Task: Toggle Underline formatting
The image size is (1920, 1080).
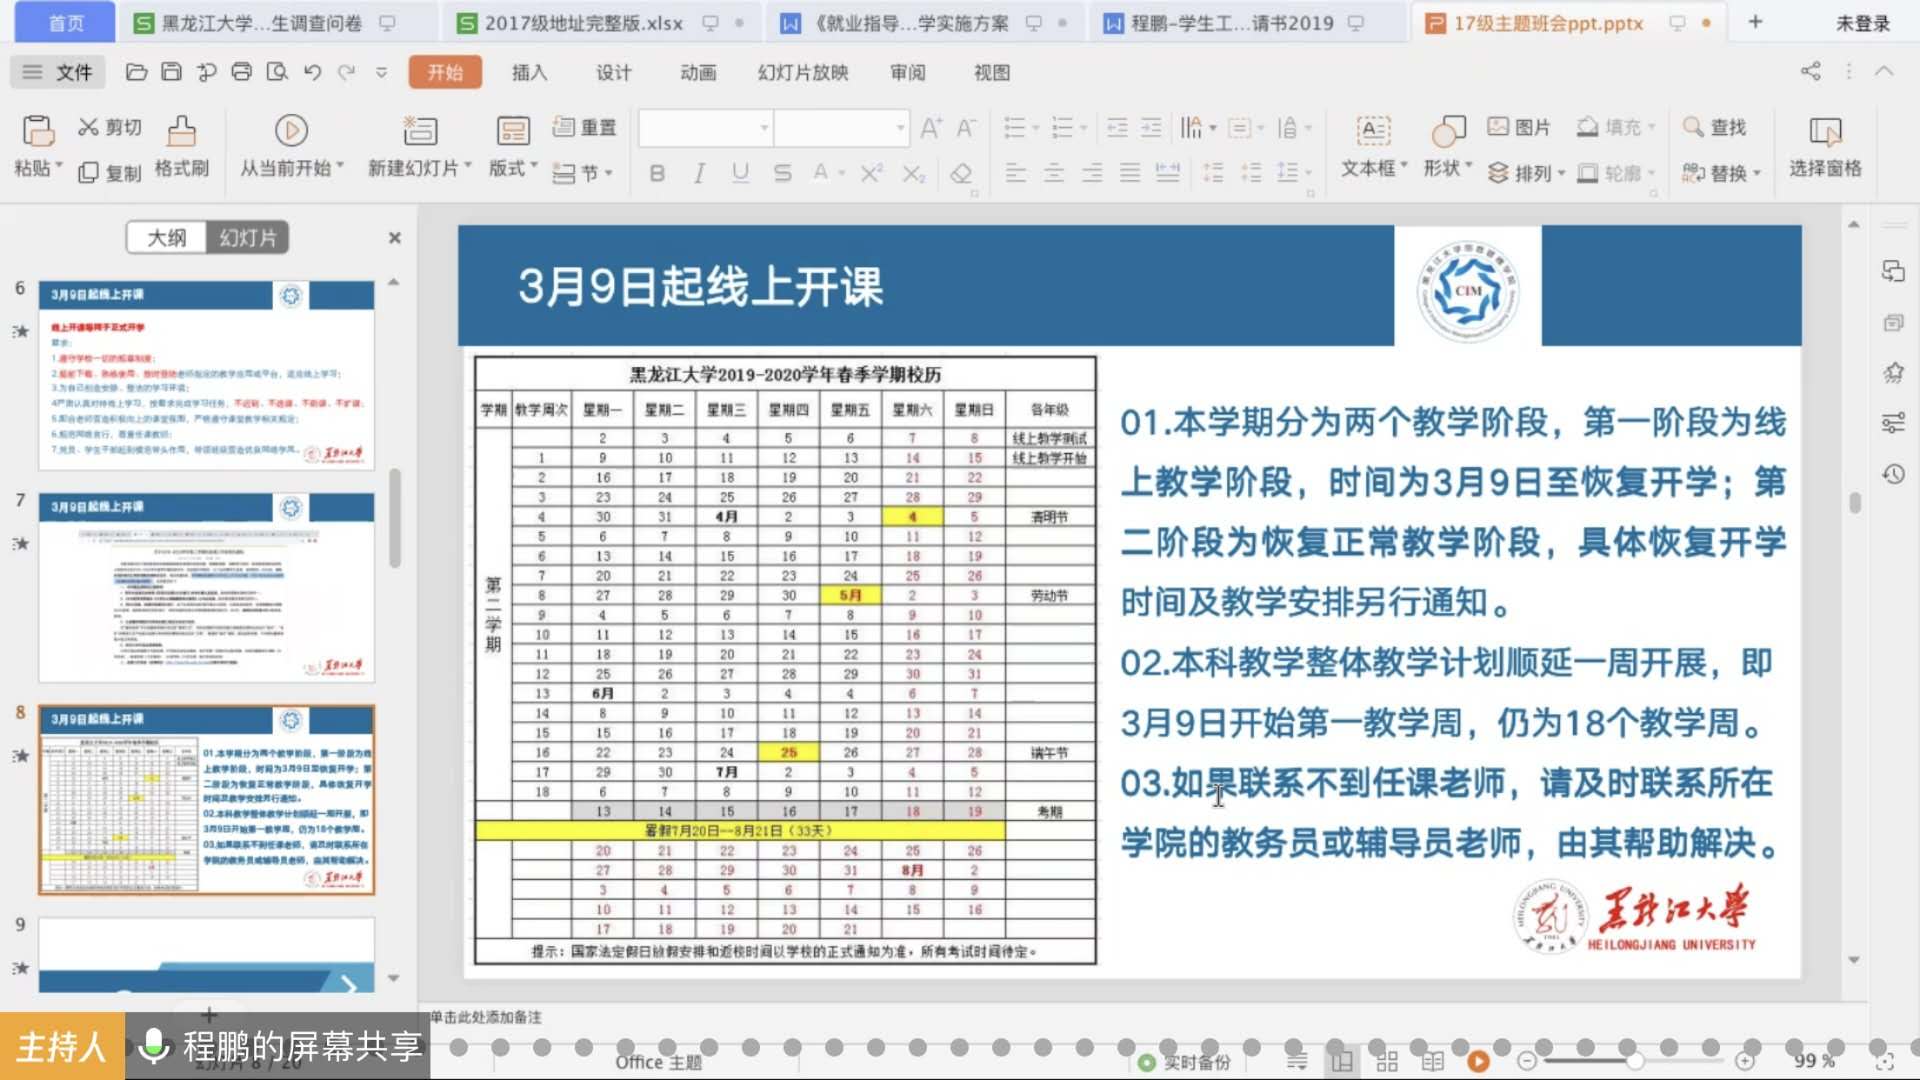Action: (x=740, y=173)
